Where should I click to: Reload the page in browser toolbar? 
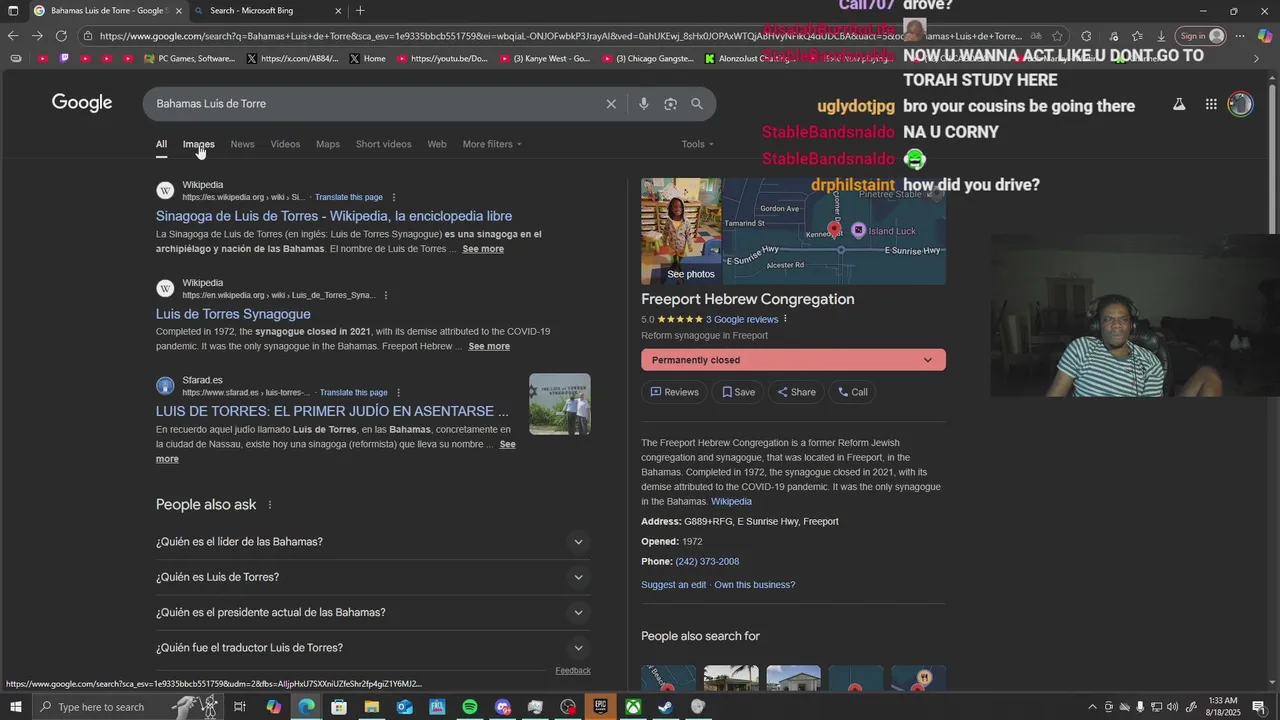[x=61, y=36]
